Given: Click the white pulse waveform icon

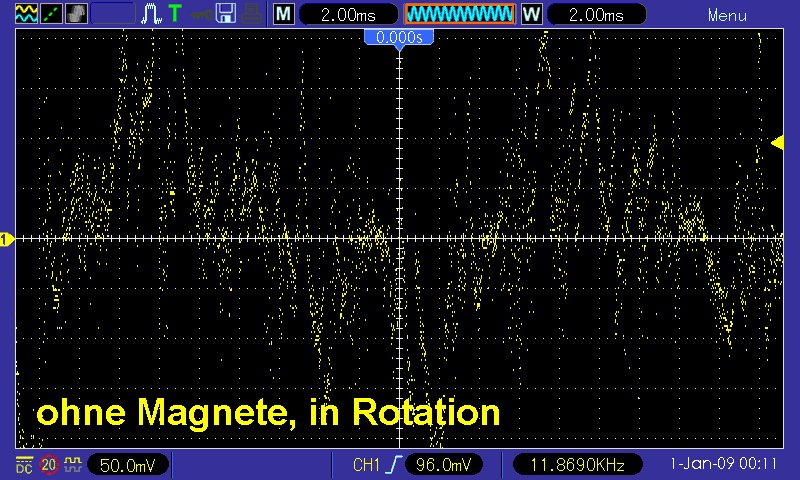Looking at the screenshot, I should [151, 14].
